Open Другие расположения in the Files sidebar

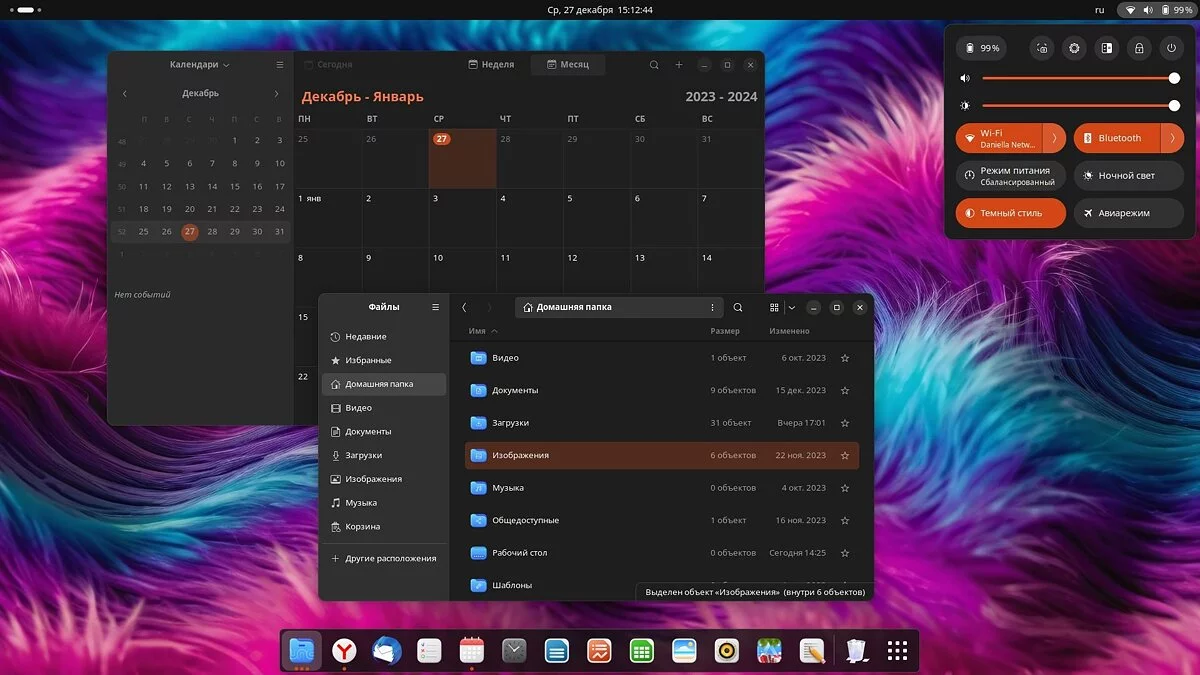[x=390, y=559]
